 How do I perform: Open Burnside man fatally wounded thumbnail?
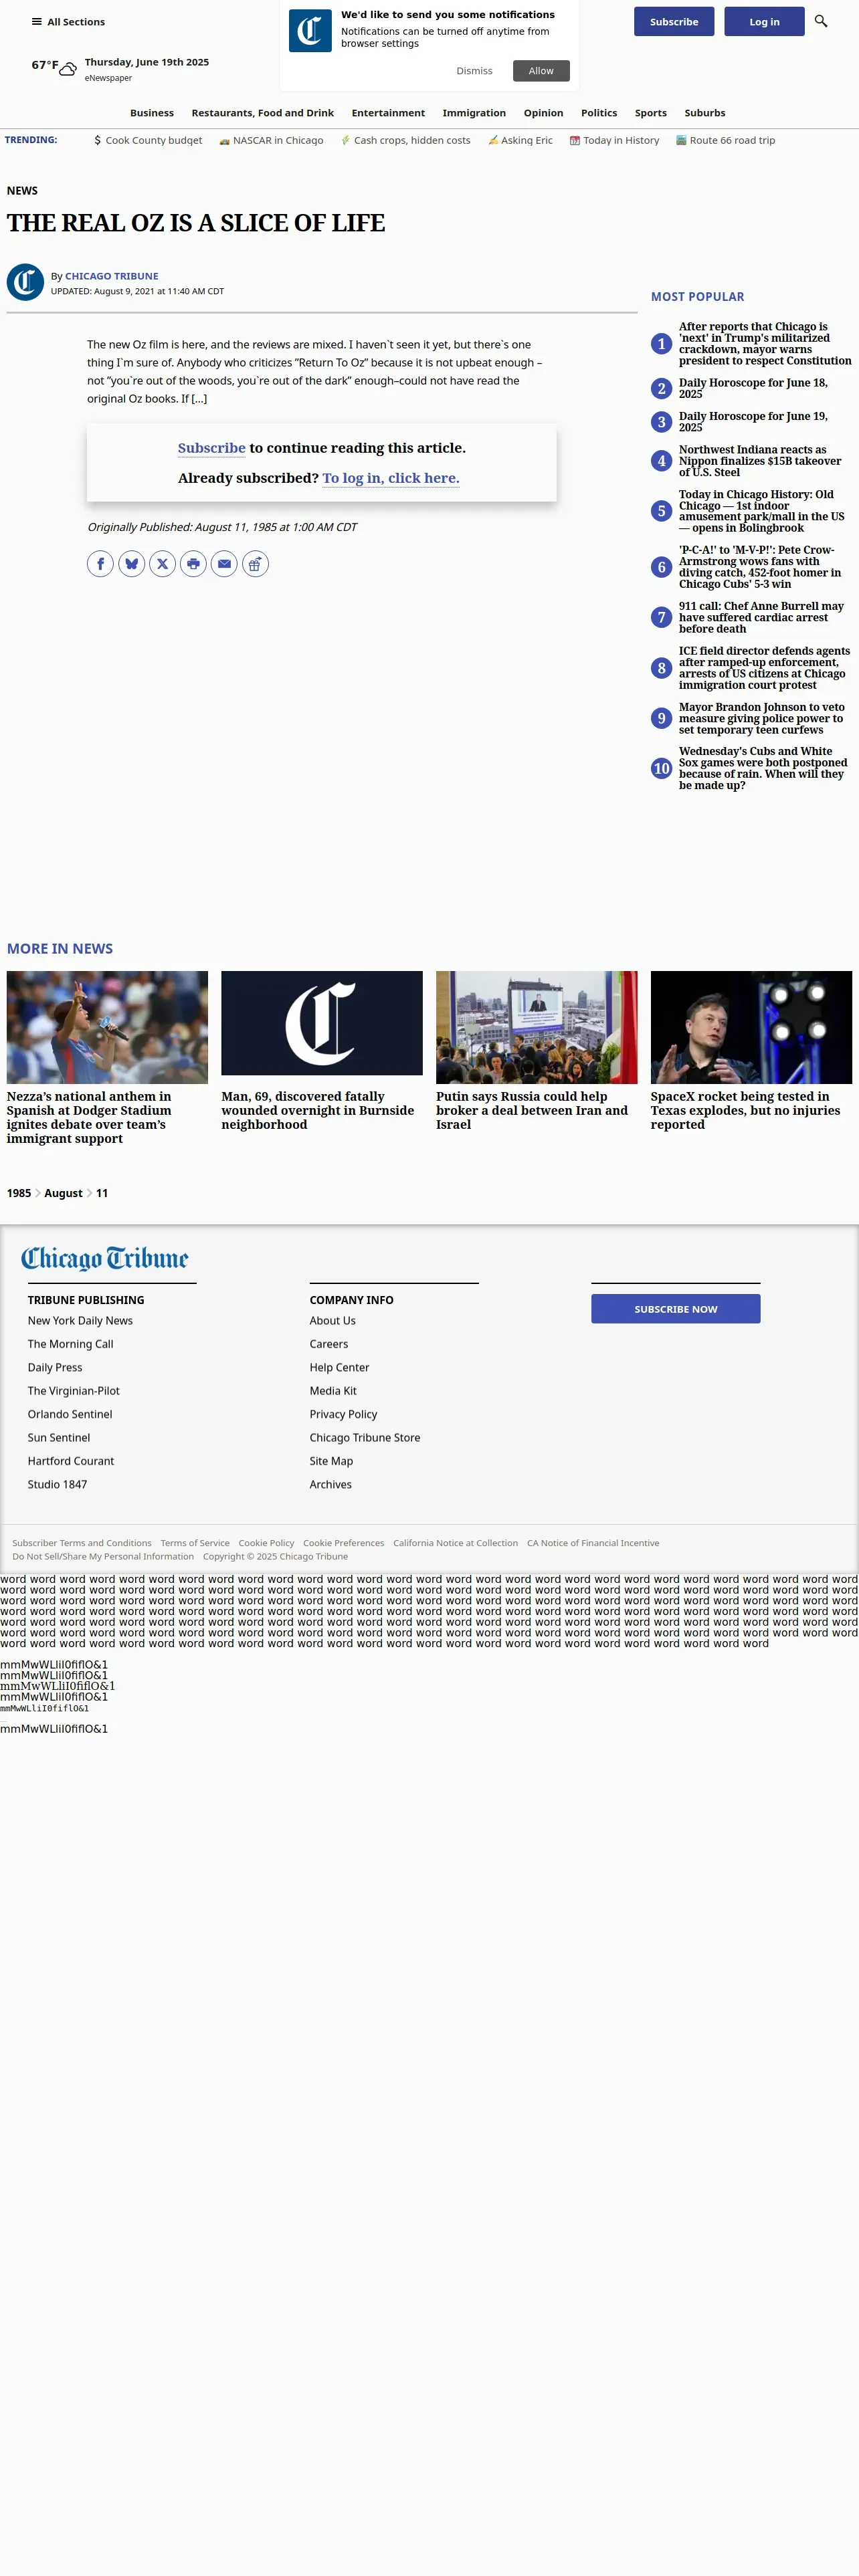tap(322, 1023)
